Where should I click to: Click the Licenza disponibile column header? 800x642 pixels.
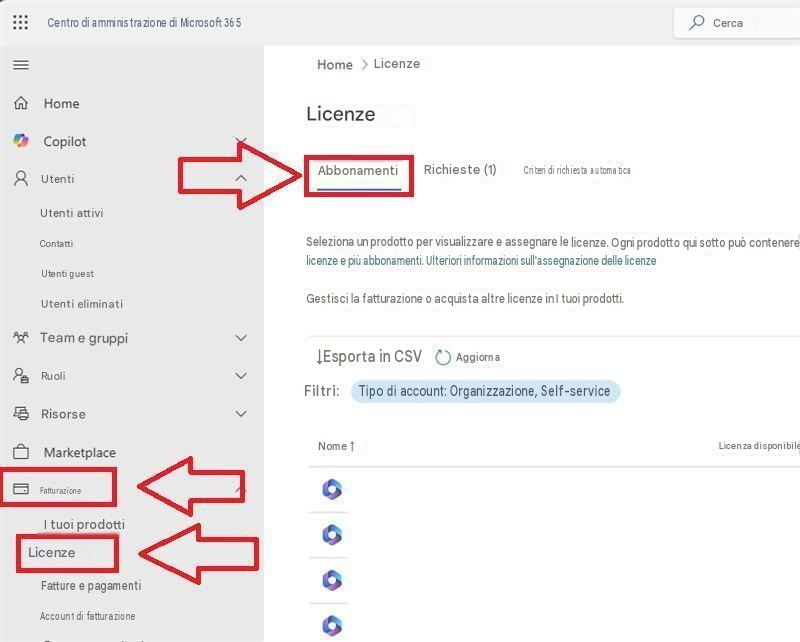click(x=759, y=446)
